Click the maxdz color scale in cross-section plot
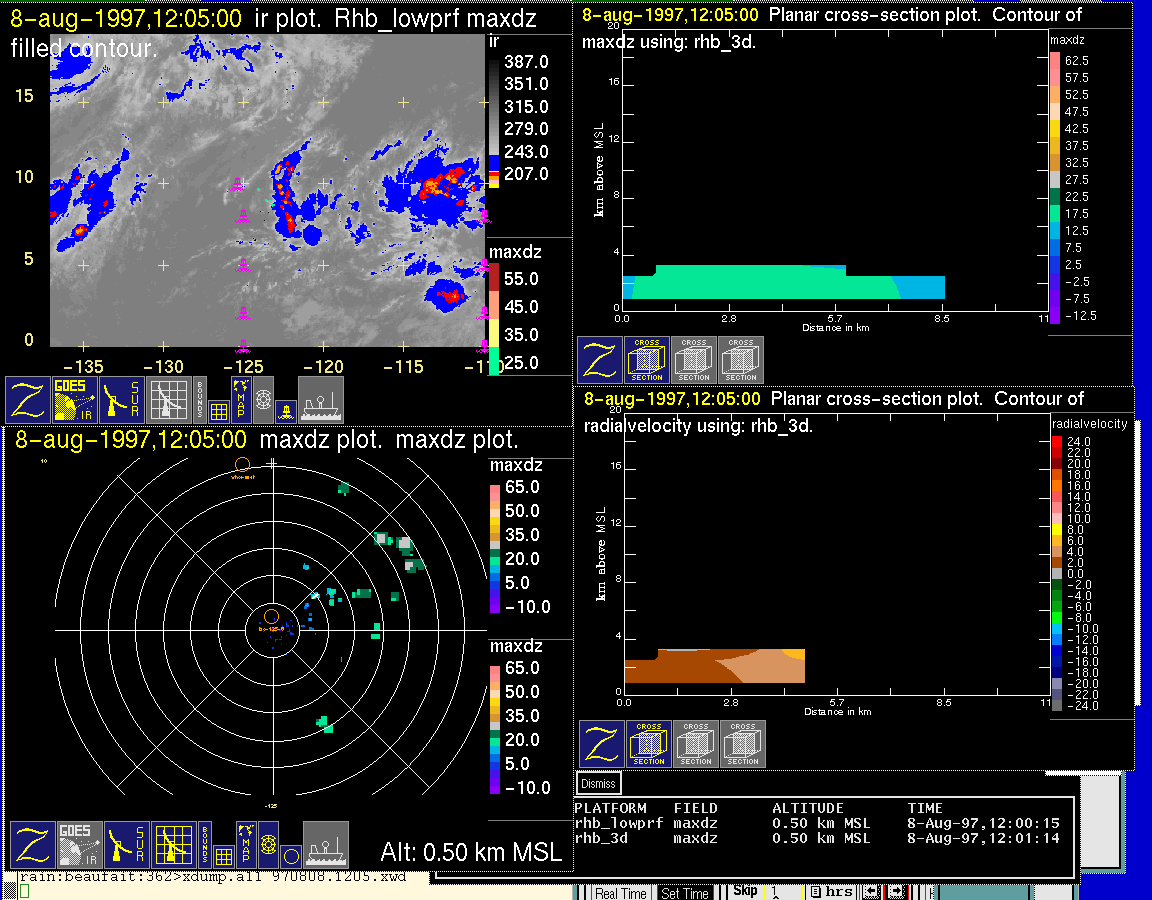 1054,188
